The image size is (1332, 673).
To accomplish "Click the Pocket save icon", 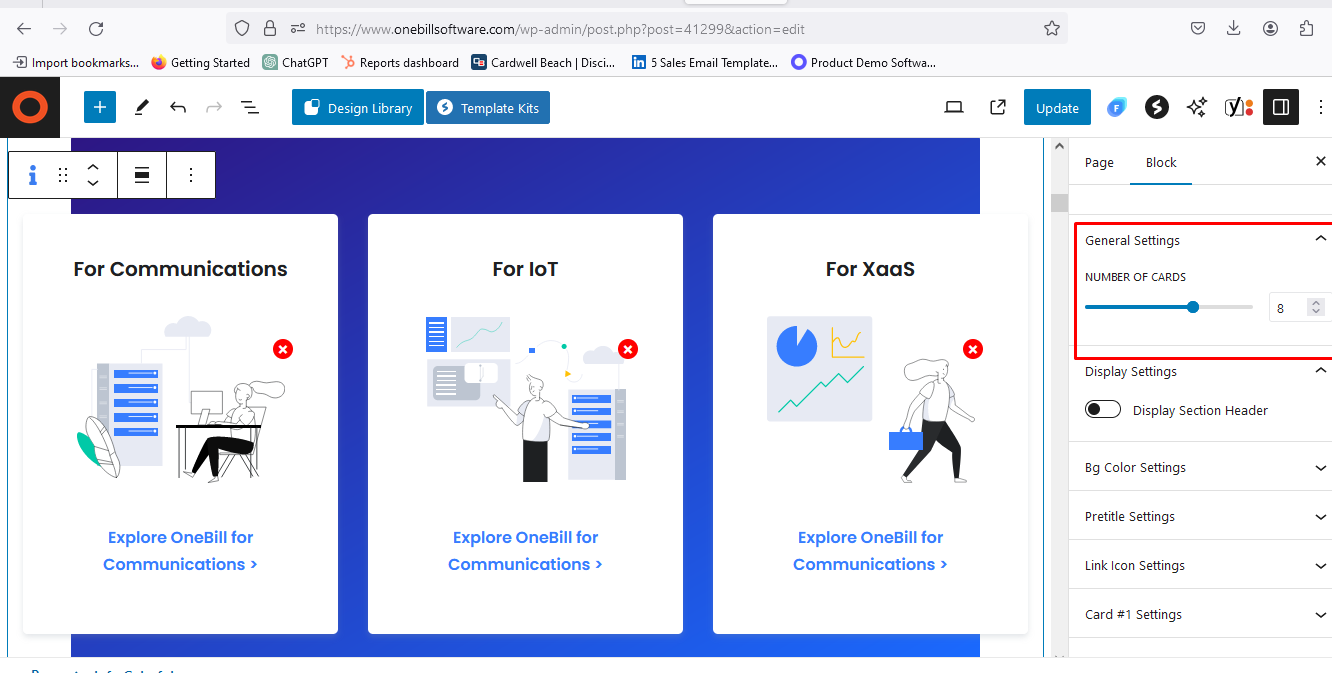I will 1198,28.
